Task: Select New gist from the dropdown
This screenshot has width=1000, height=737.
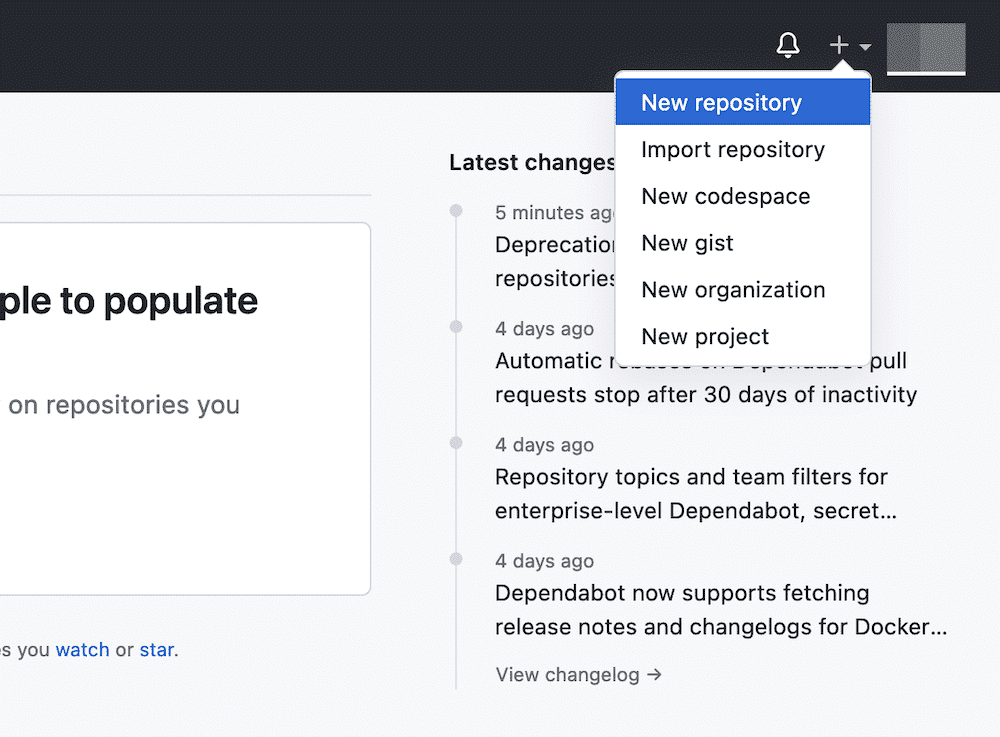Action: (x=687, y=243)
